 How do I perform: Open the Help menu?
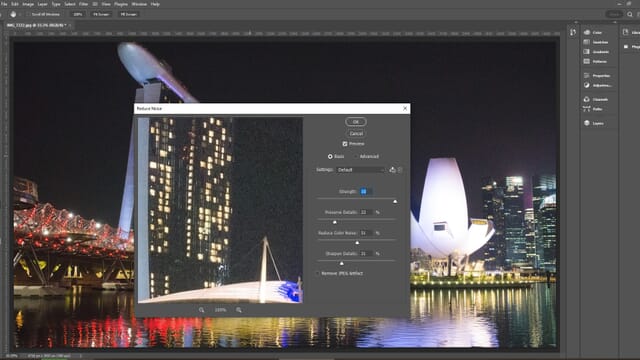155,4
